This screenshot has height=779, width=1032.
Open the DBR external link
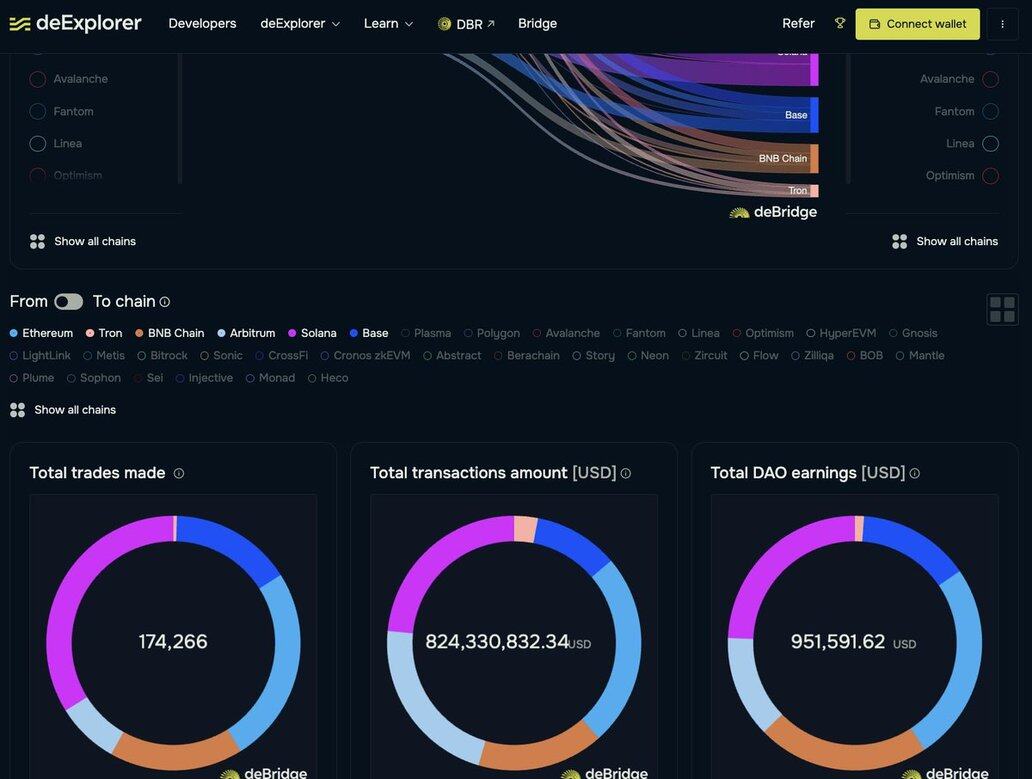tap(467, 24)
